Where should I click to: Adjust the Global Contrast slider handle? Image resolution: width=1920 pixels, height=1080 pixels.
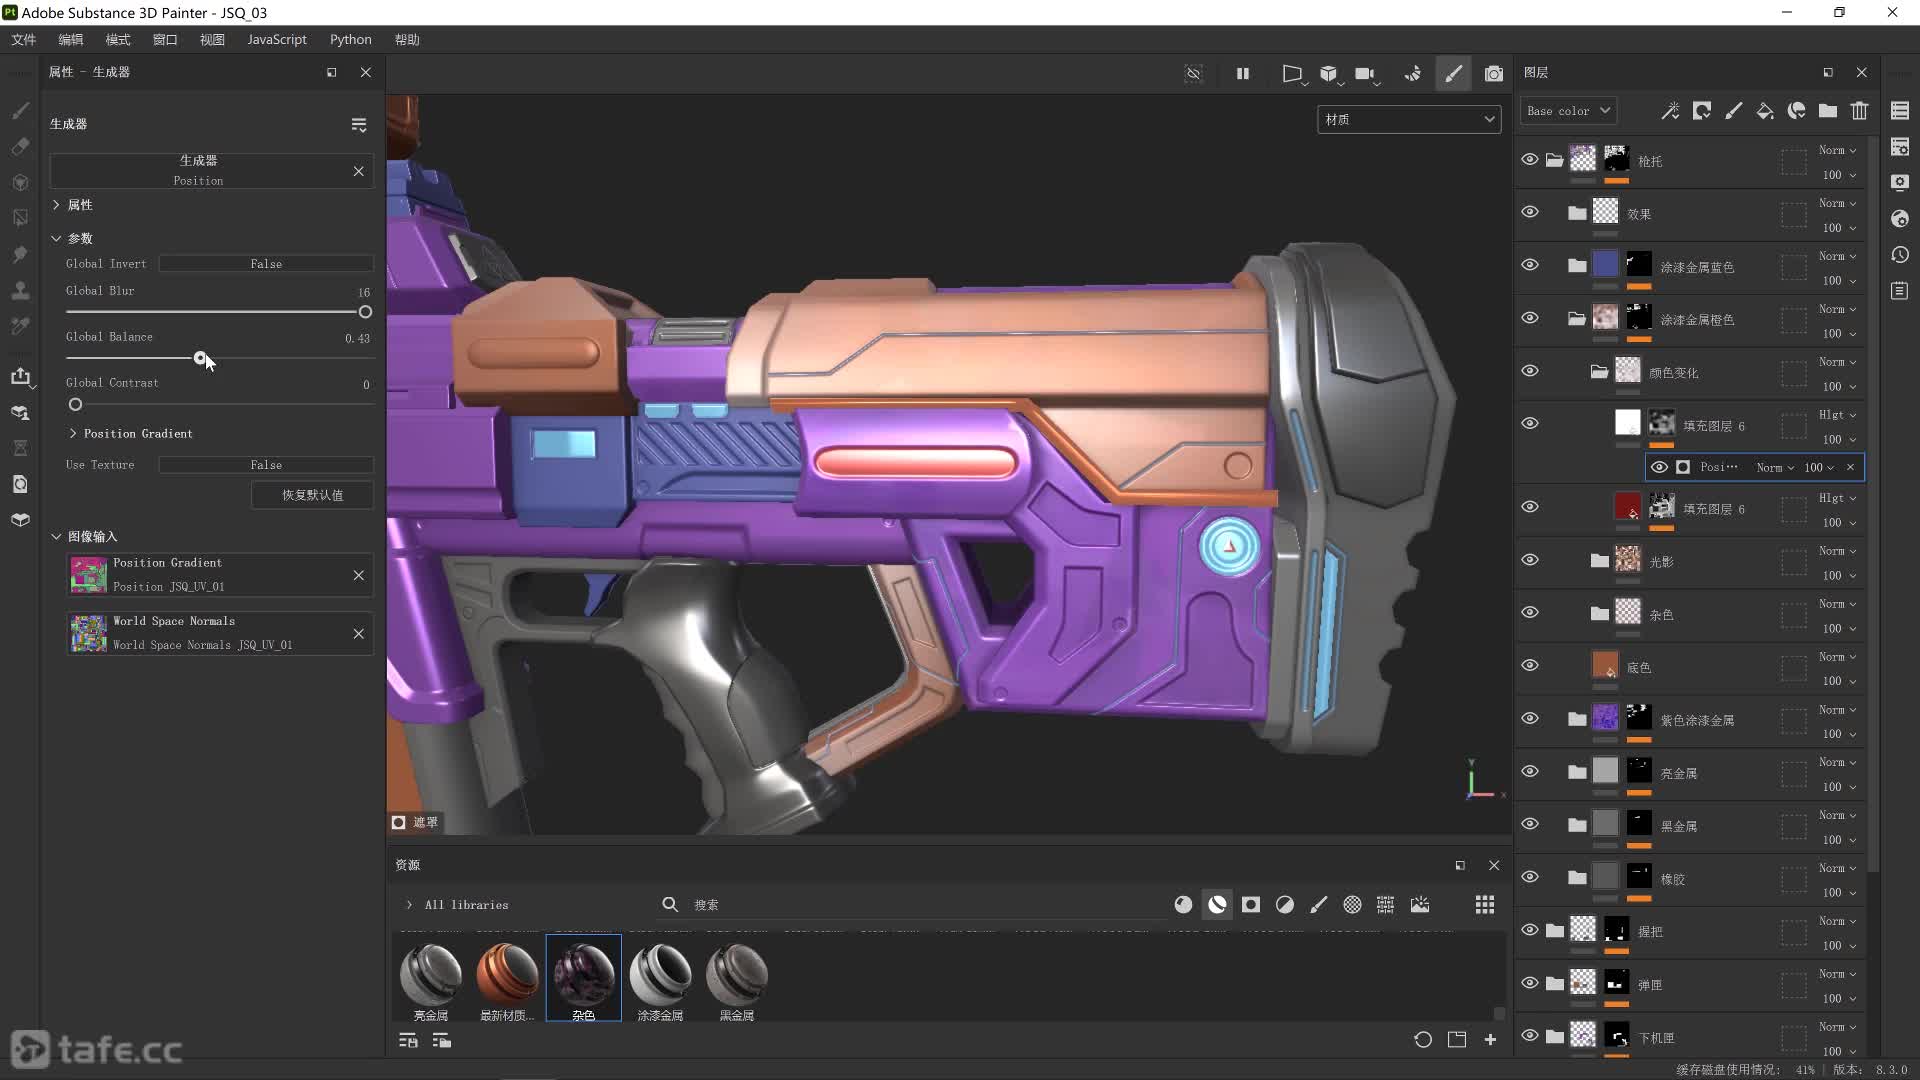(75, 404)
